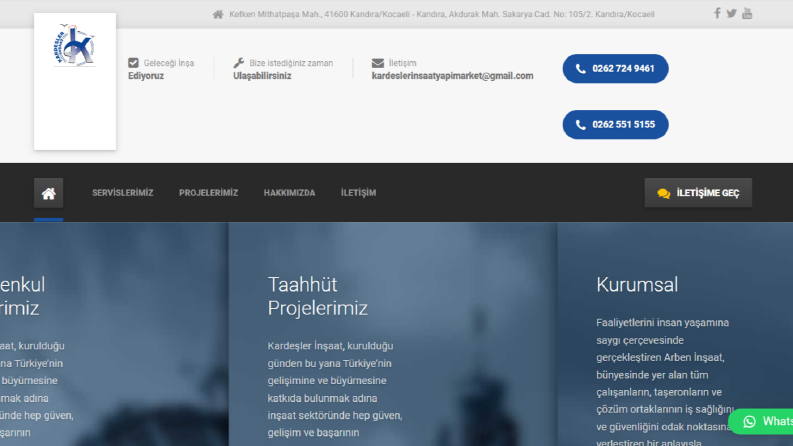Viewport: 793px width, 446px height.
Task: Click the İLETİŞİME GEÇ button
Action: point(698,193)
